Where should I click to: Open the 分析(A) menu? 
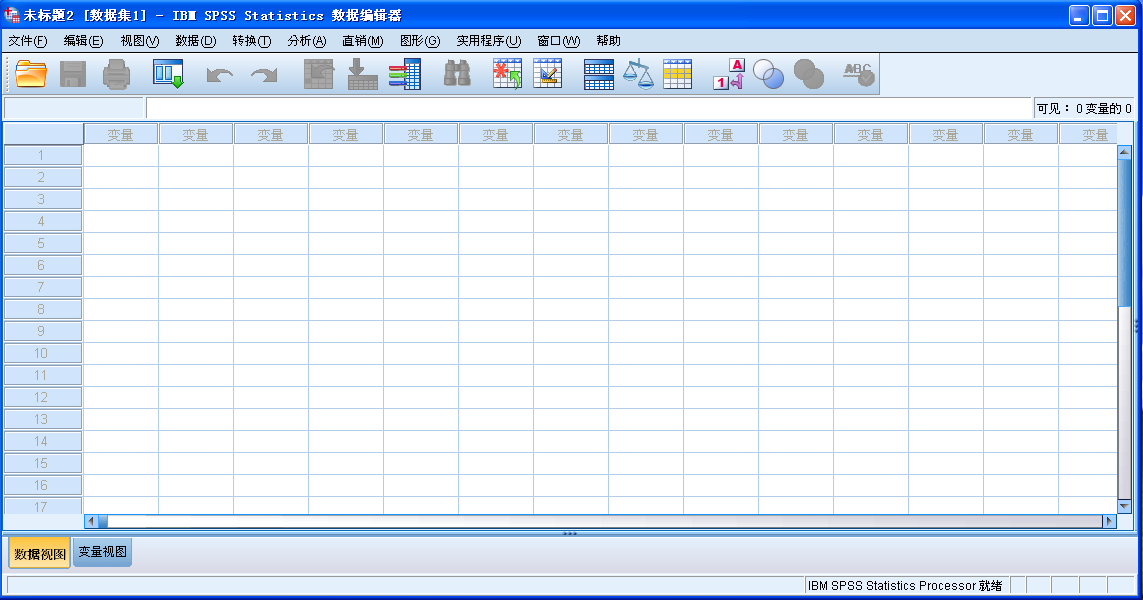click(307, 41)
